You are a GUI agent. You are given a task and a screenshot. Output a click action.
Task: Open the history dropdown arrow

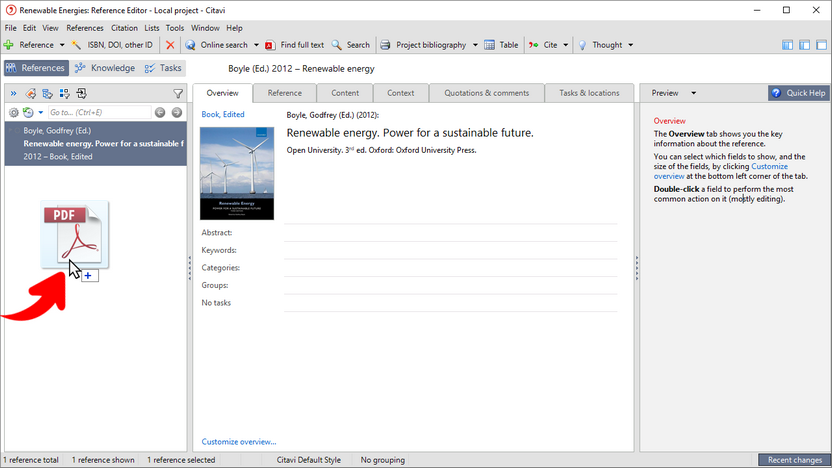pyautogui.click(x=40, y=112)
